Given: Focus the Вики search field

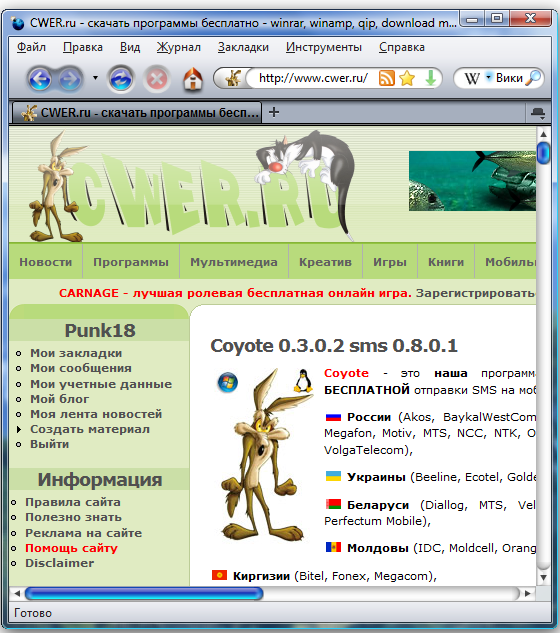Looking at the screenshot, I should coord(510,78).
